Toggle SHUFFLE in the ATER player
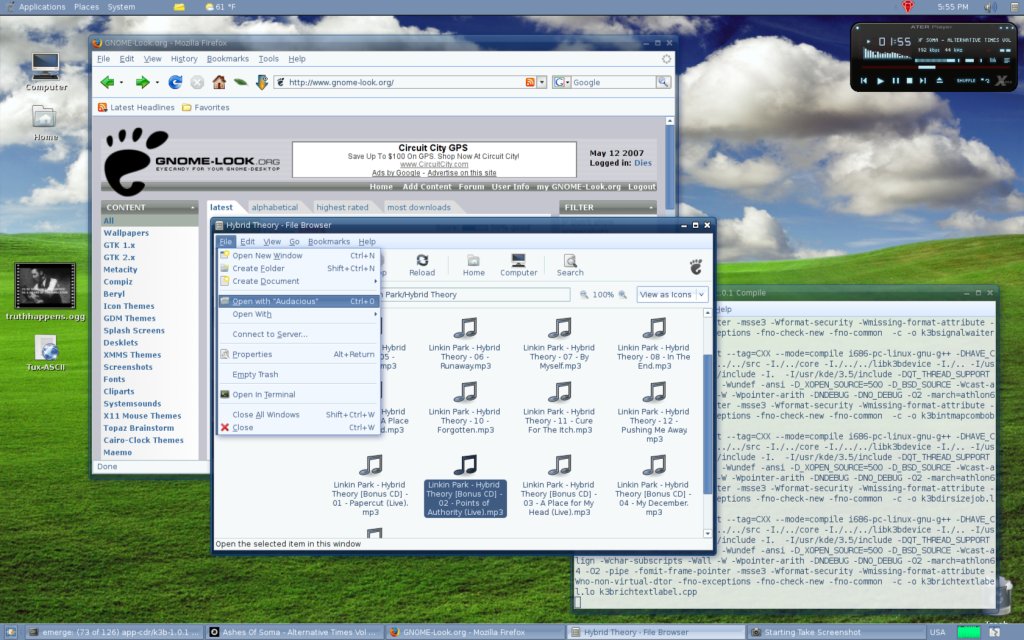 point(966,81)
